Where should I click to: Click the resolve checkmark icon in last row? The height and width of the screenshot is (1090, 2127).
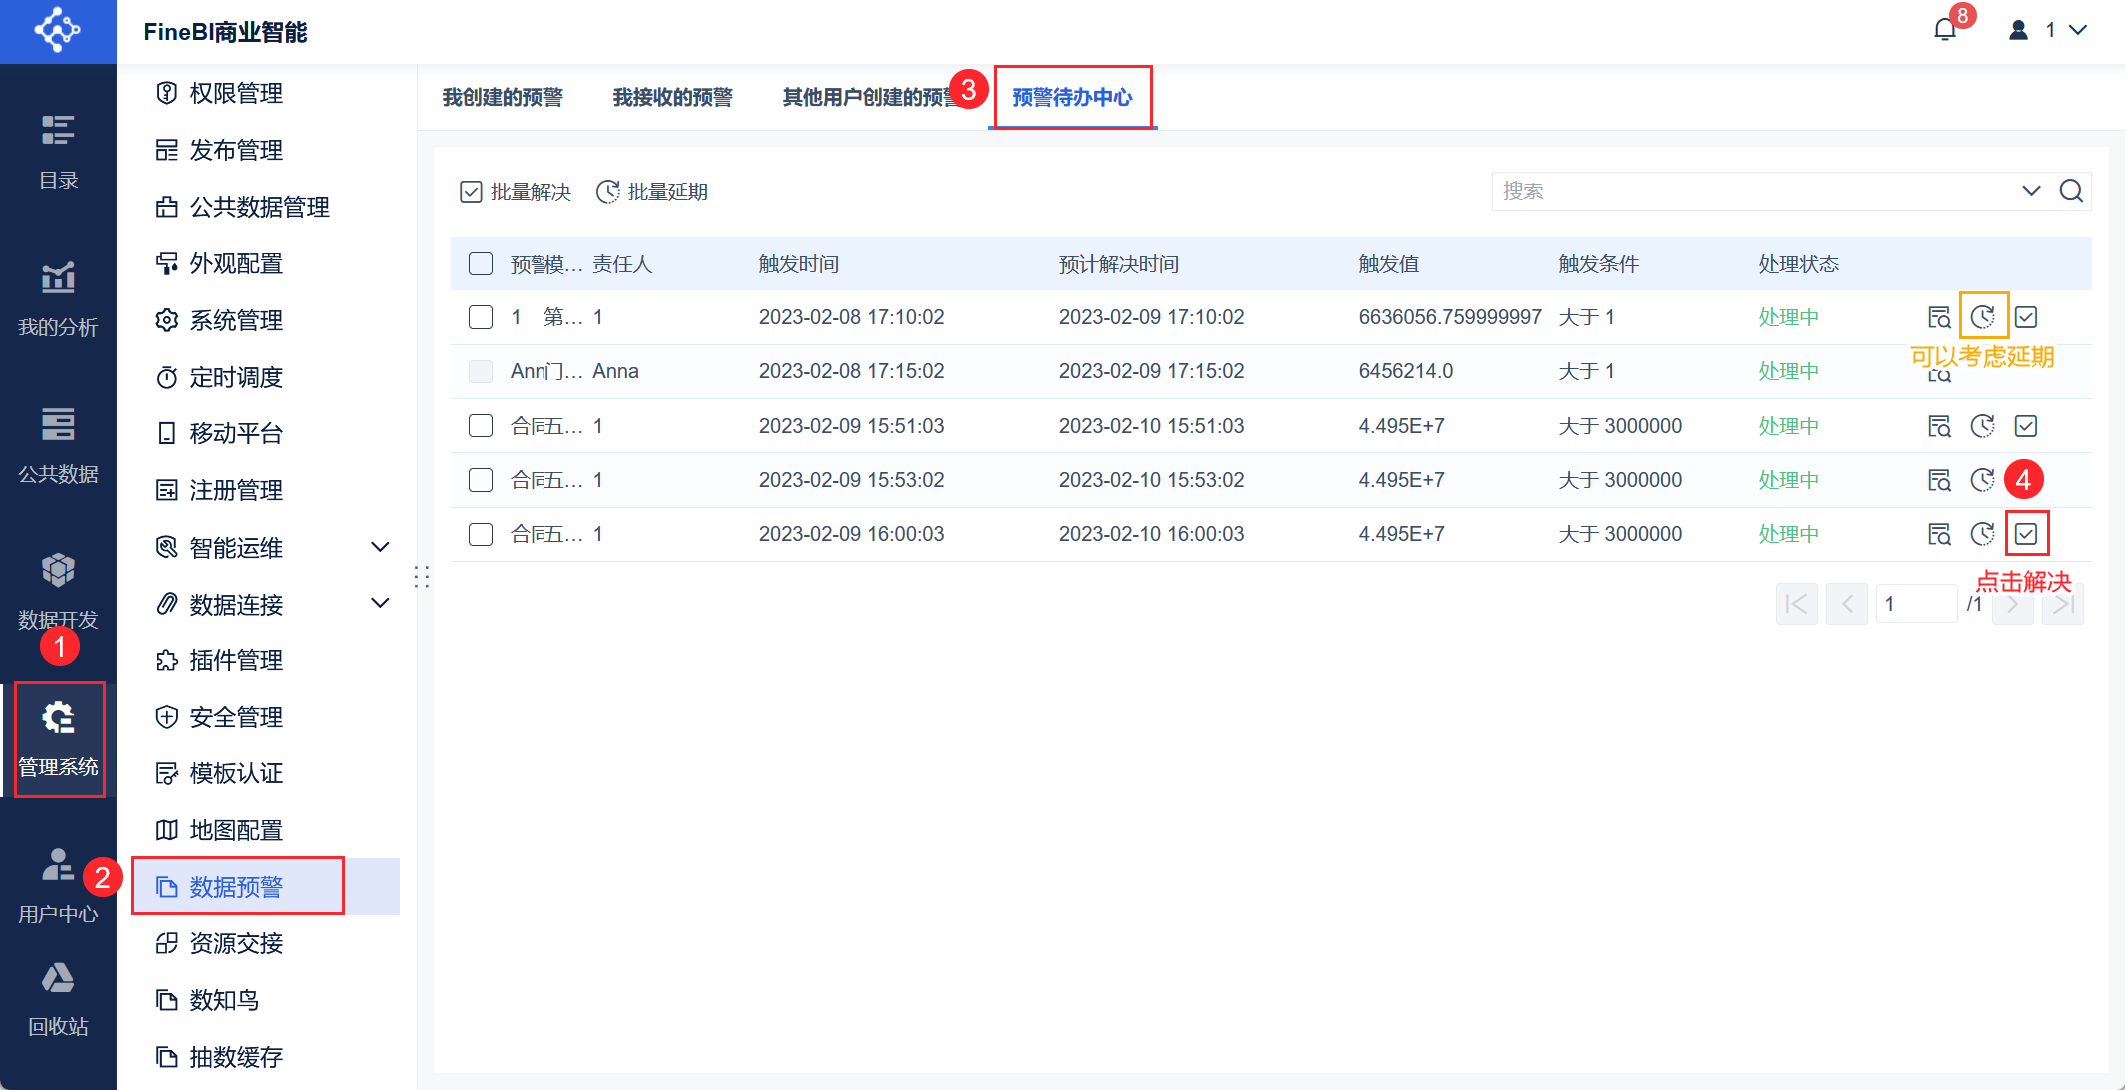[x=2026, y=534]
